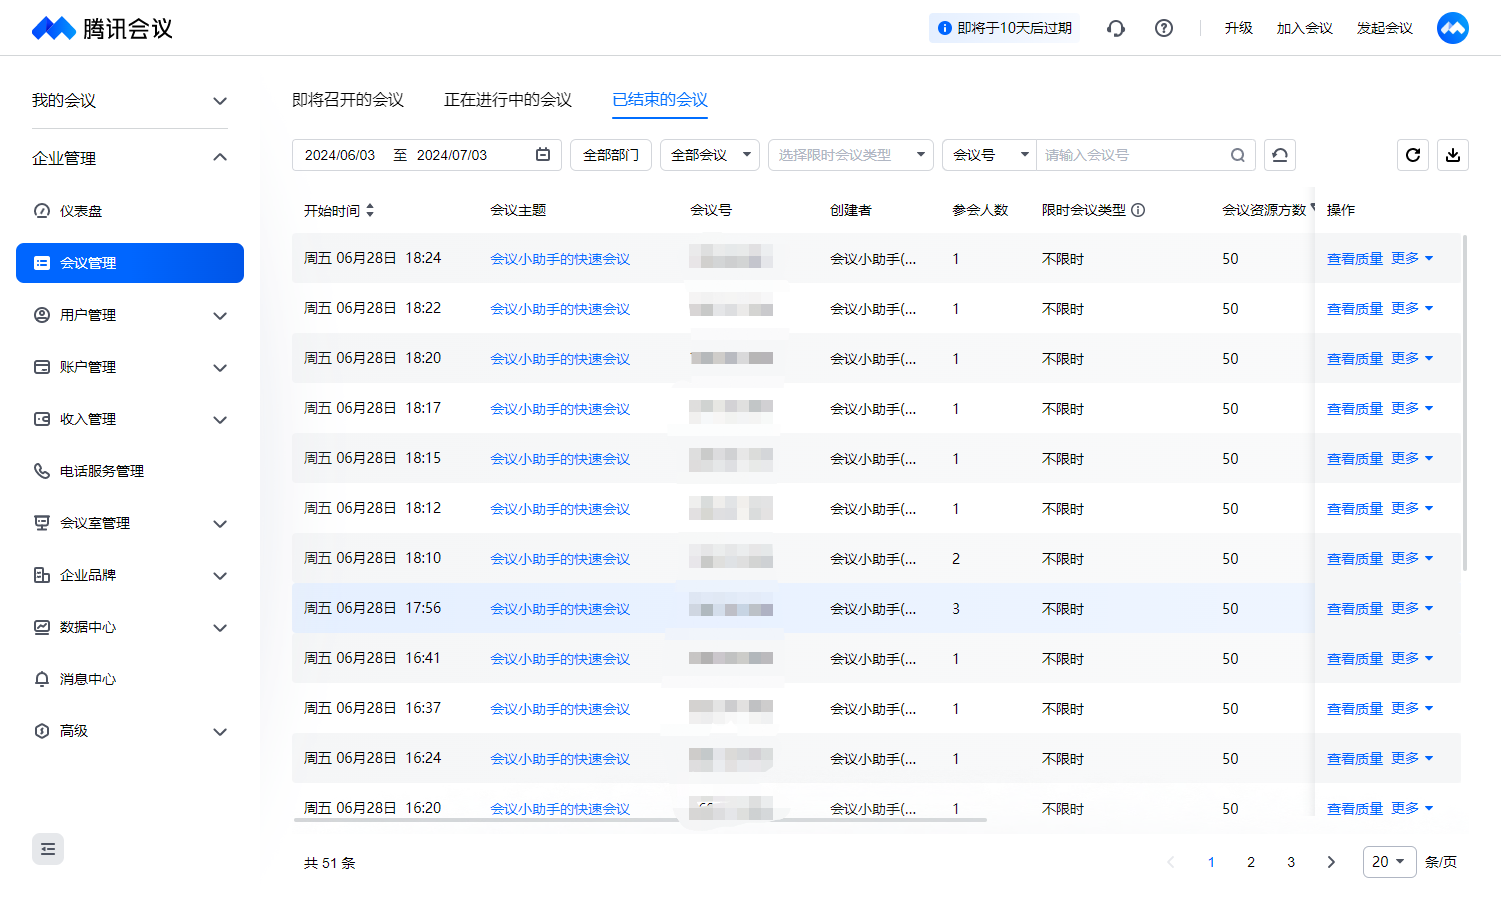Image resolution: width=1501 pixels, height=901 pixels.
Task: Click the reset filters icon
Action: pyautogui.click(x=1279, y=155)
